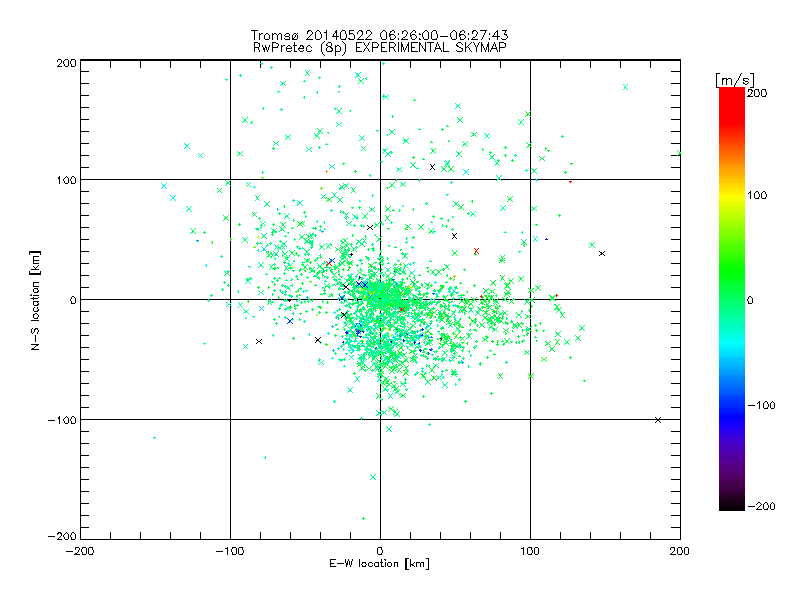This screenshot has width=800, height=600.
Task: Click the yellow 100 m/s band on colorbar
Action: (x=732, y=195)
